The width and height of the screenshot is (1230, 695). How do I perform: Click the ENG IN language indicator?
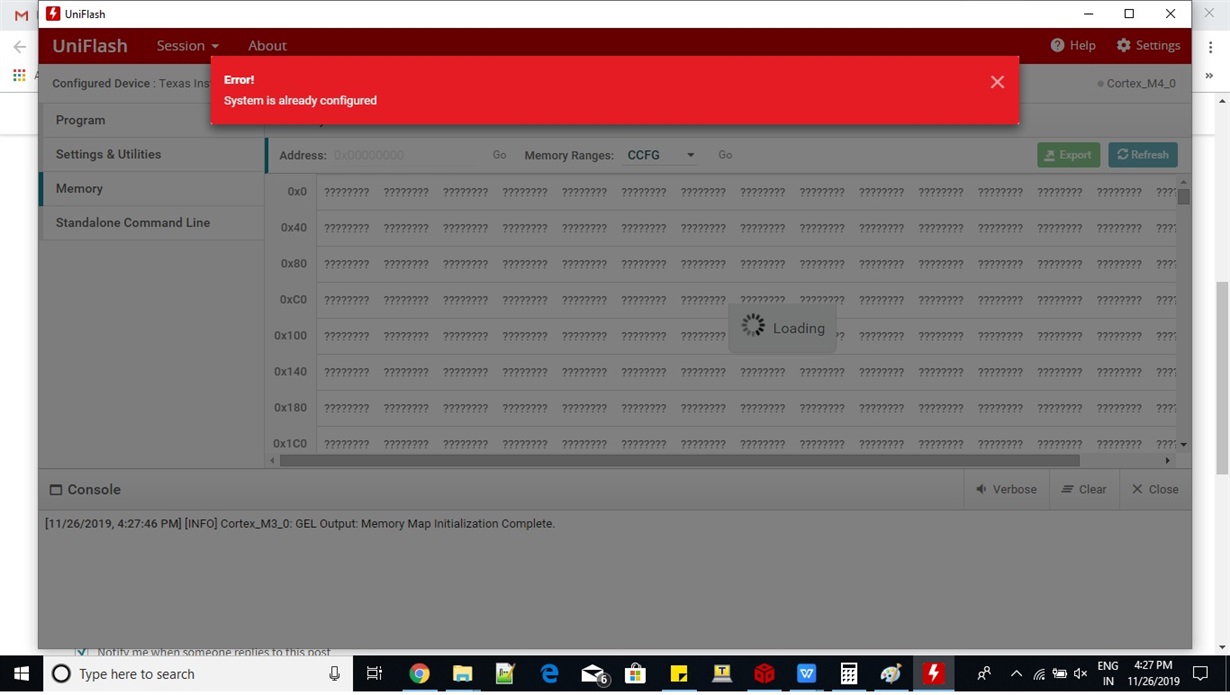click(1108, 674)
